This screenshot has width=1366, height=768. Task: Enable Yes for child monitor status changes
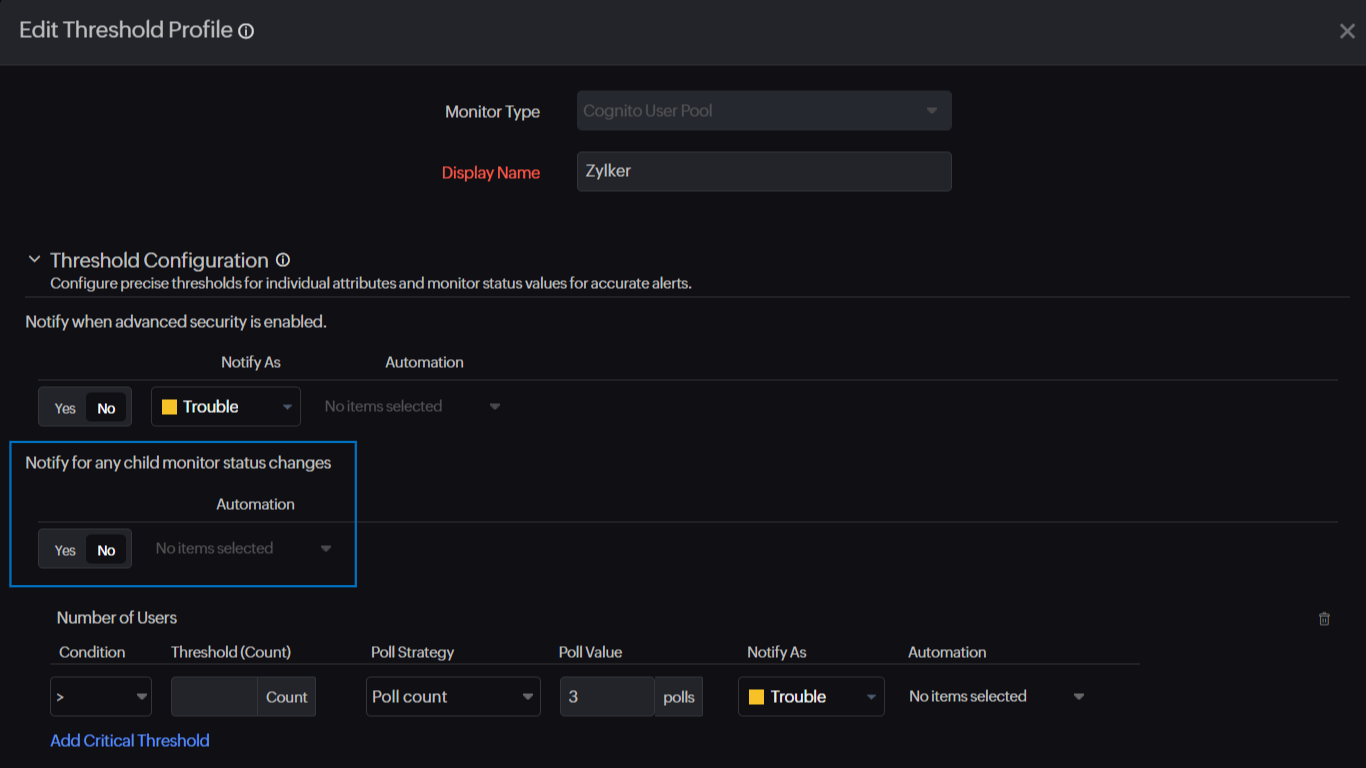(65, 550)
